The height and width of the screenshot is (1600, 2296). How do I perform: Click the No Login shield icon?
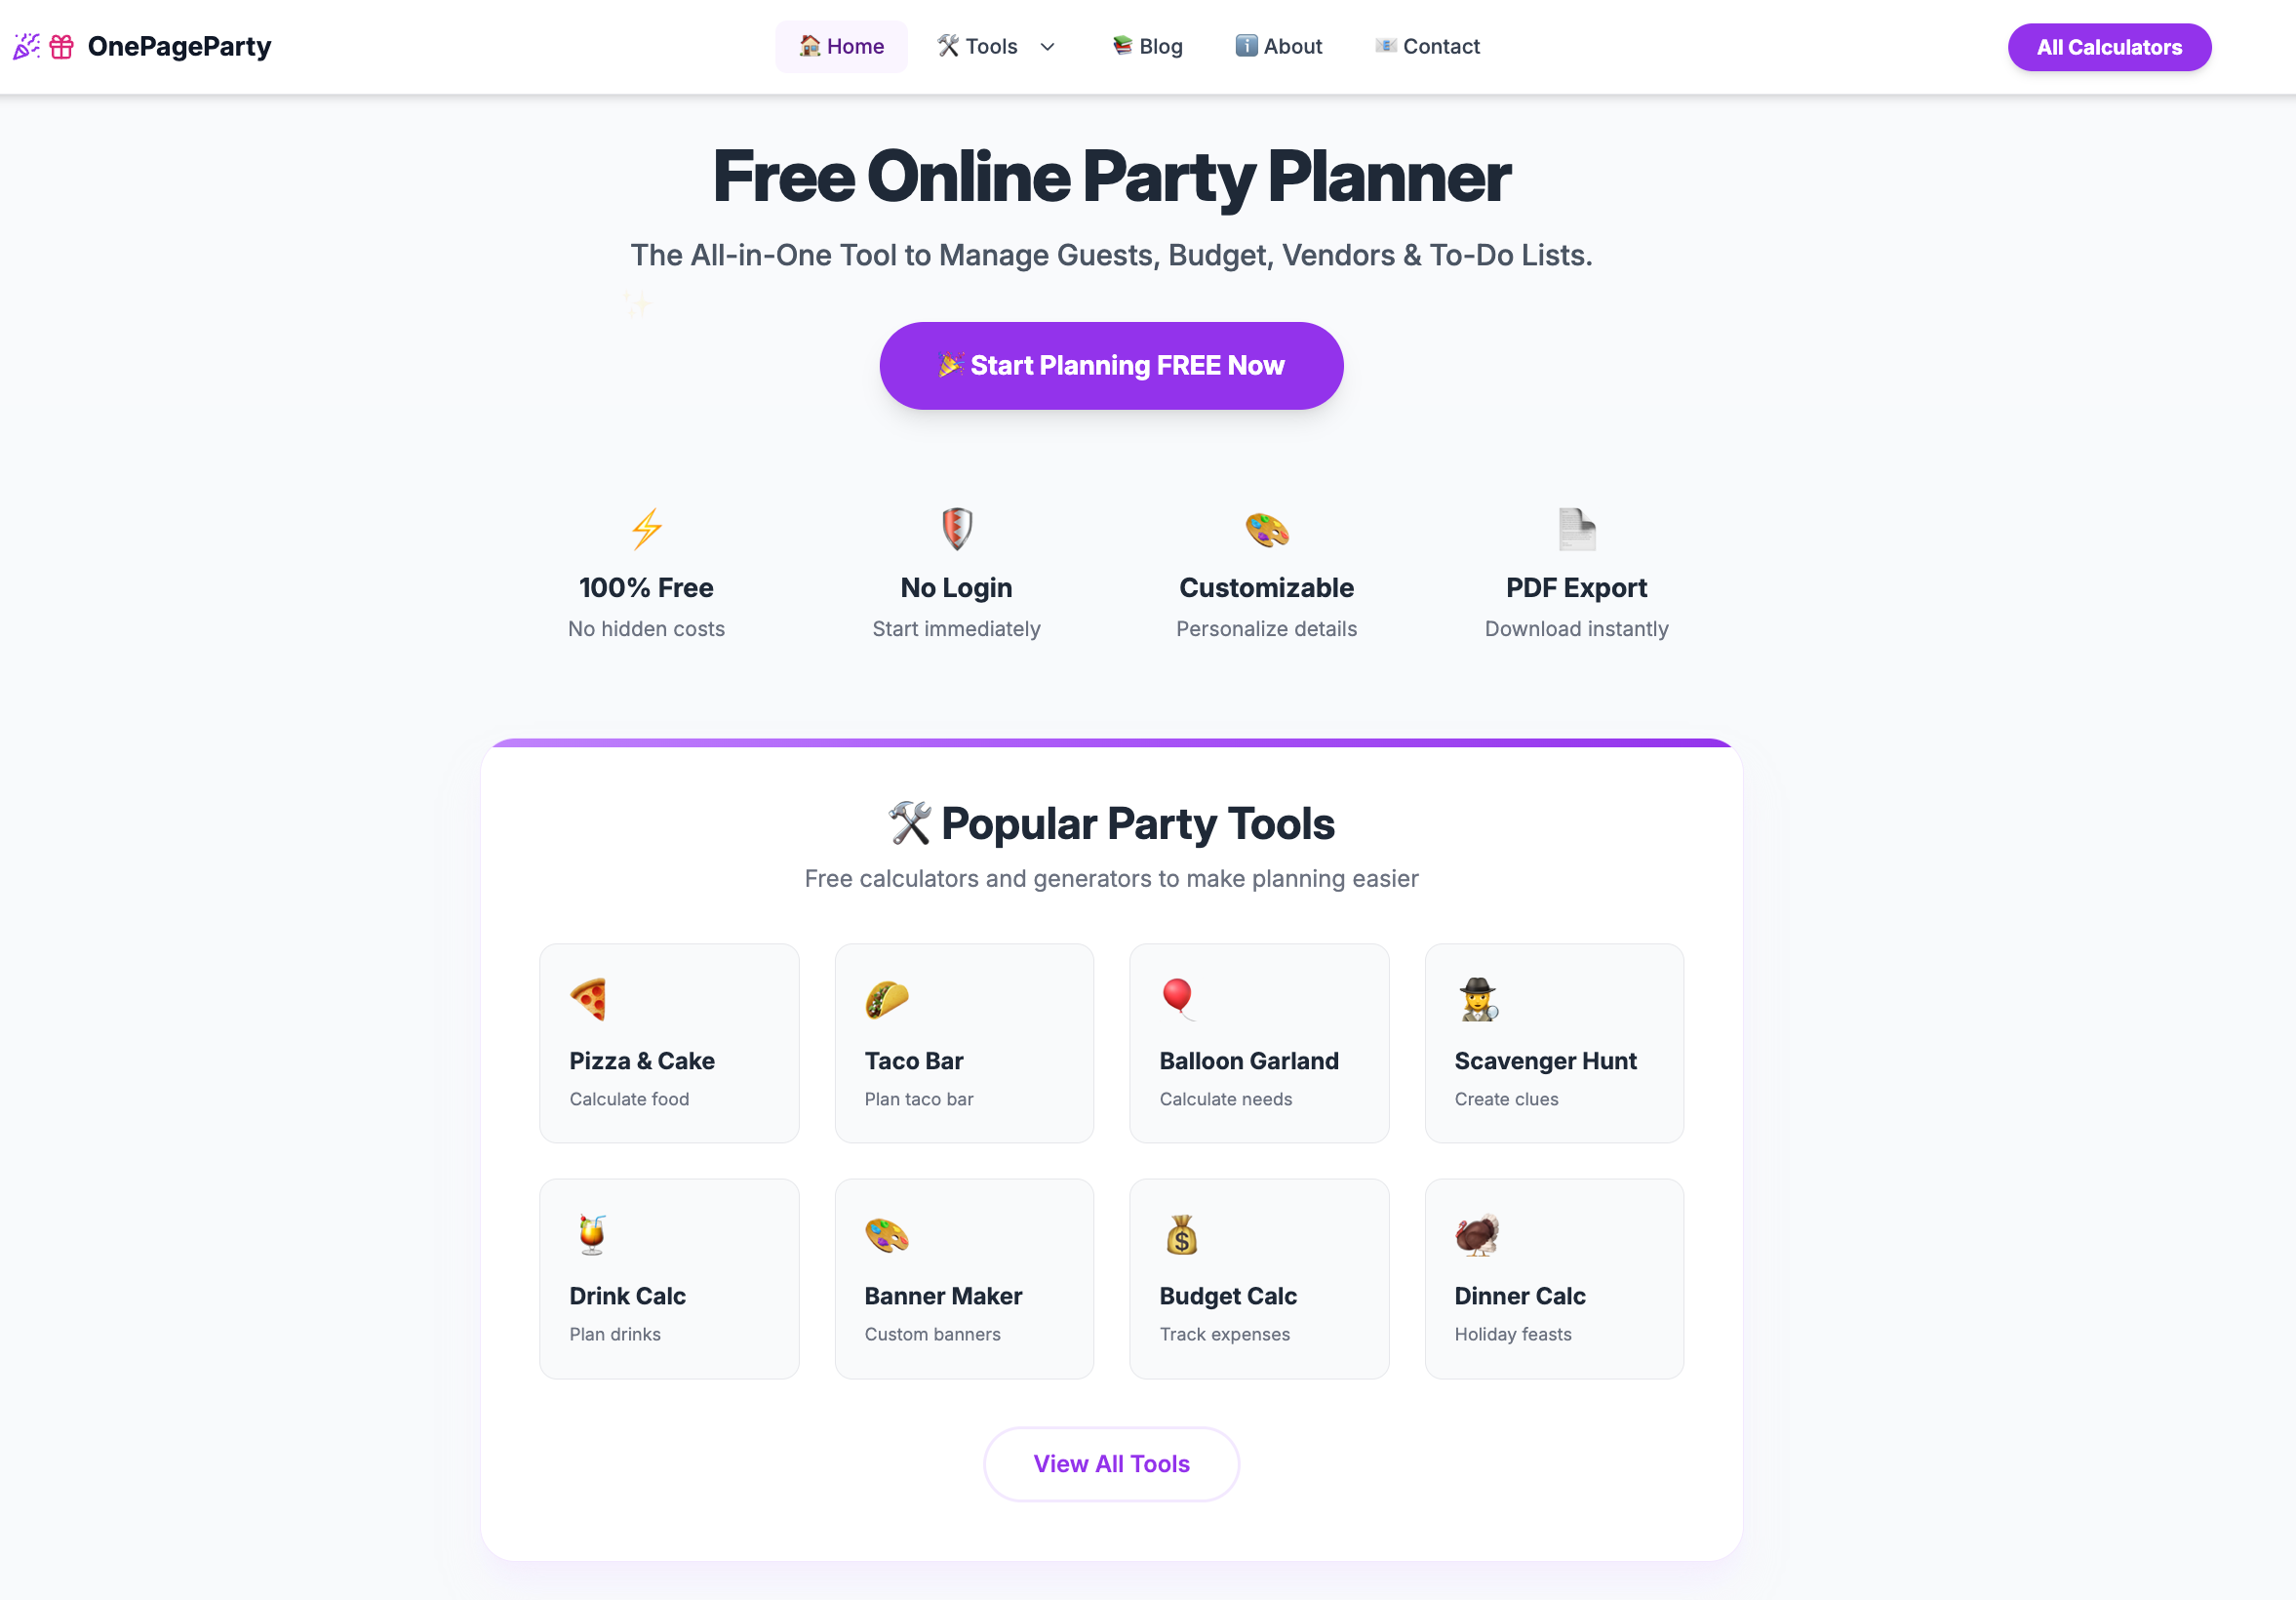pyautogui.click(x=955, y=529)
